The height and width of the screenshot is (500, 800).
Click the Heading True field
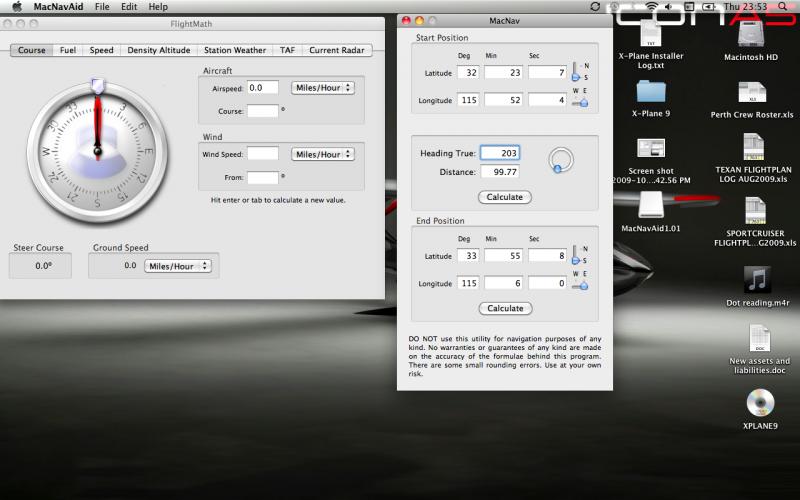click(500, 153)
